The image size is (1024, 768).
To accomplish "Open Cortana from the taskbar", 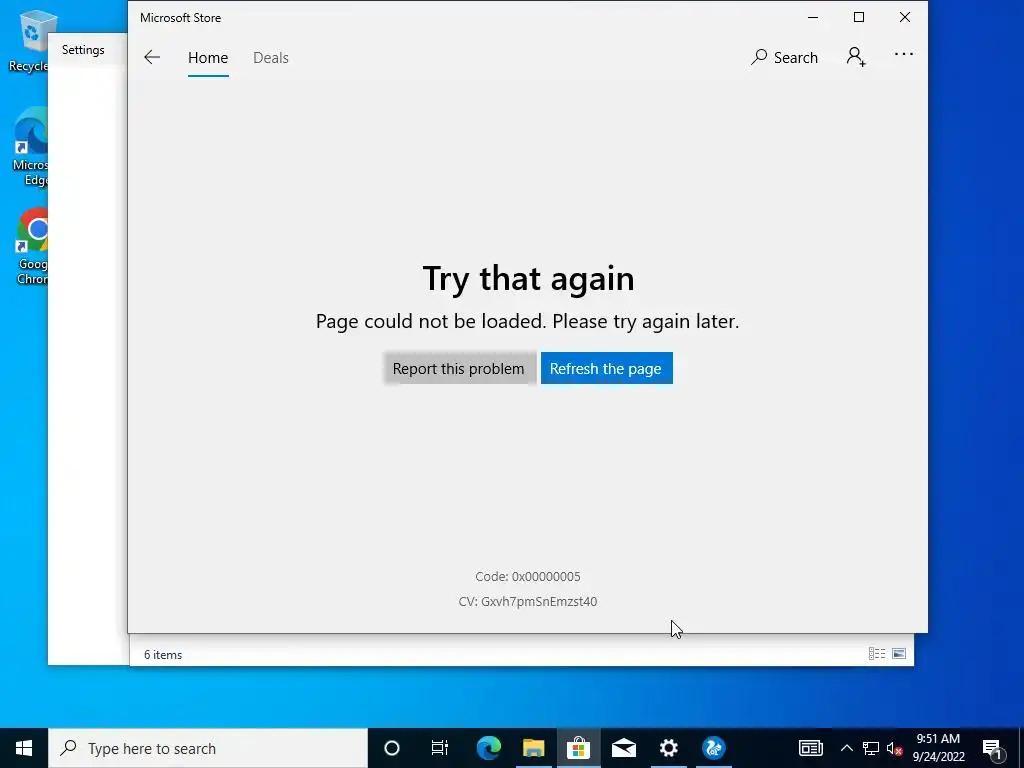I will point(391,748).
